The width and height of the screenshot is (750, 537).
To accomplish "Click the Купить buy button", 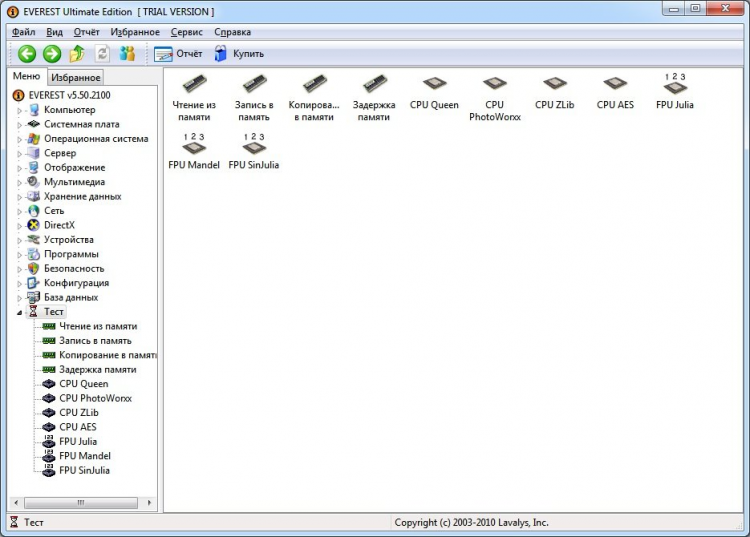I will tap(239, 54).
